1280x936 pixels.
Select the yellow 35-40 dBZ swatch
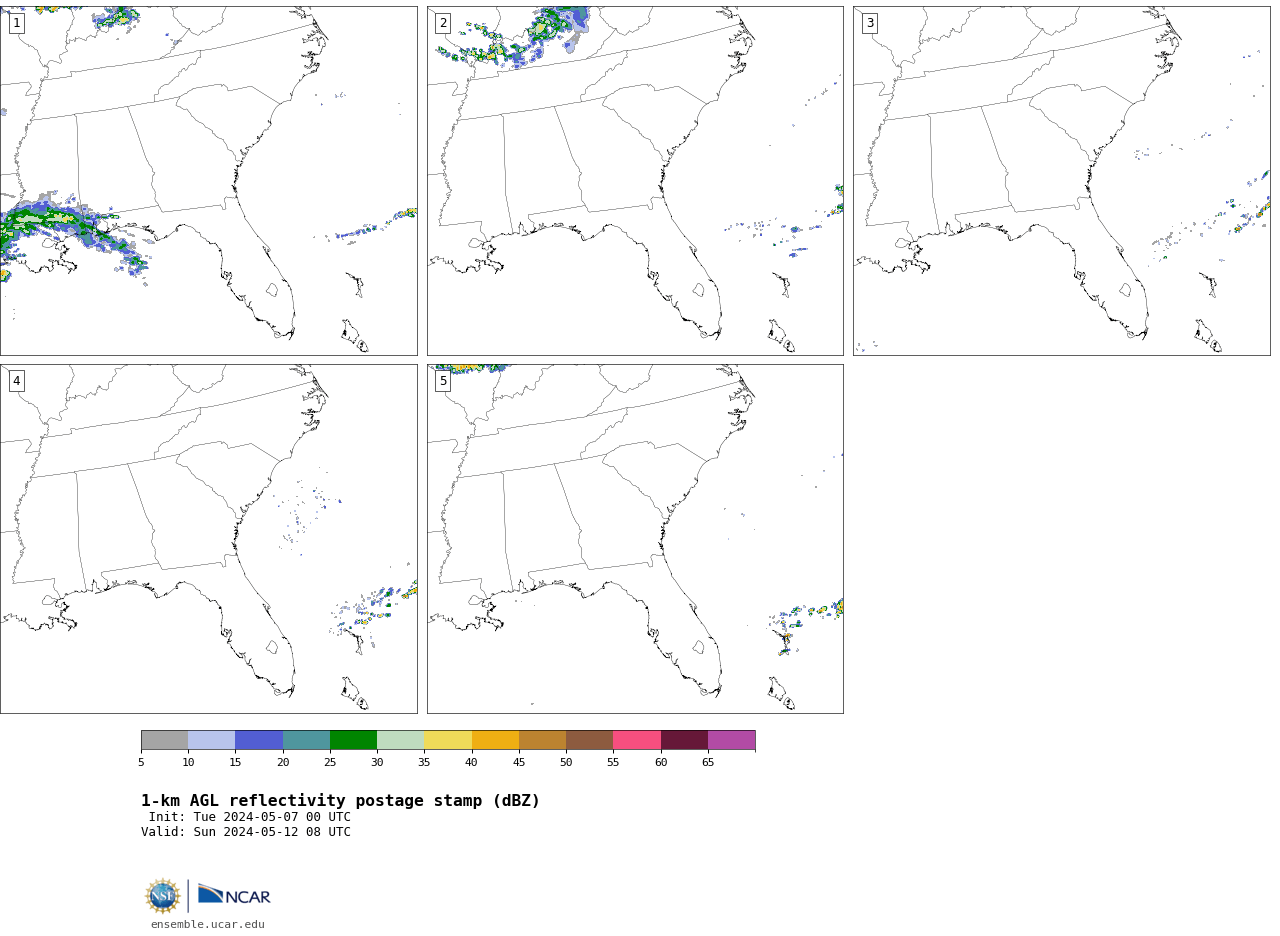448,740
